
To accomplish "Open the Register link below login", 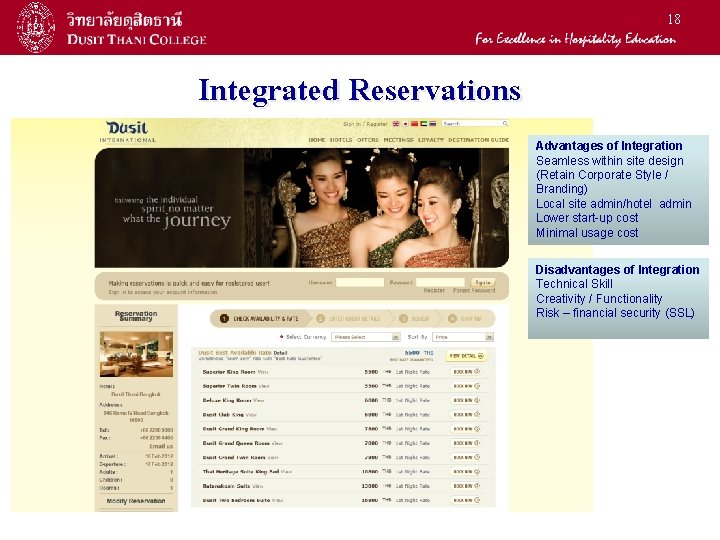I will 434,291.
